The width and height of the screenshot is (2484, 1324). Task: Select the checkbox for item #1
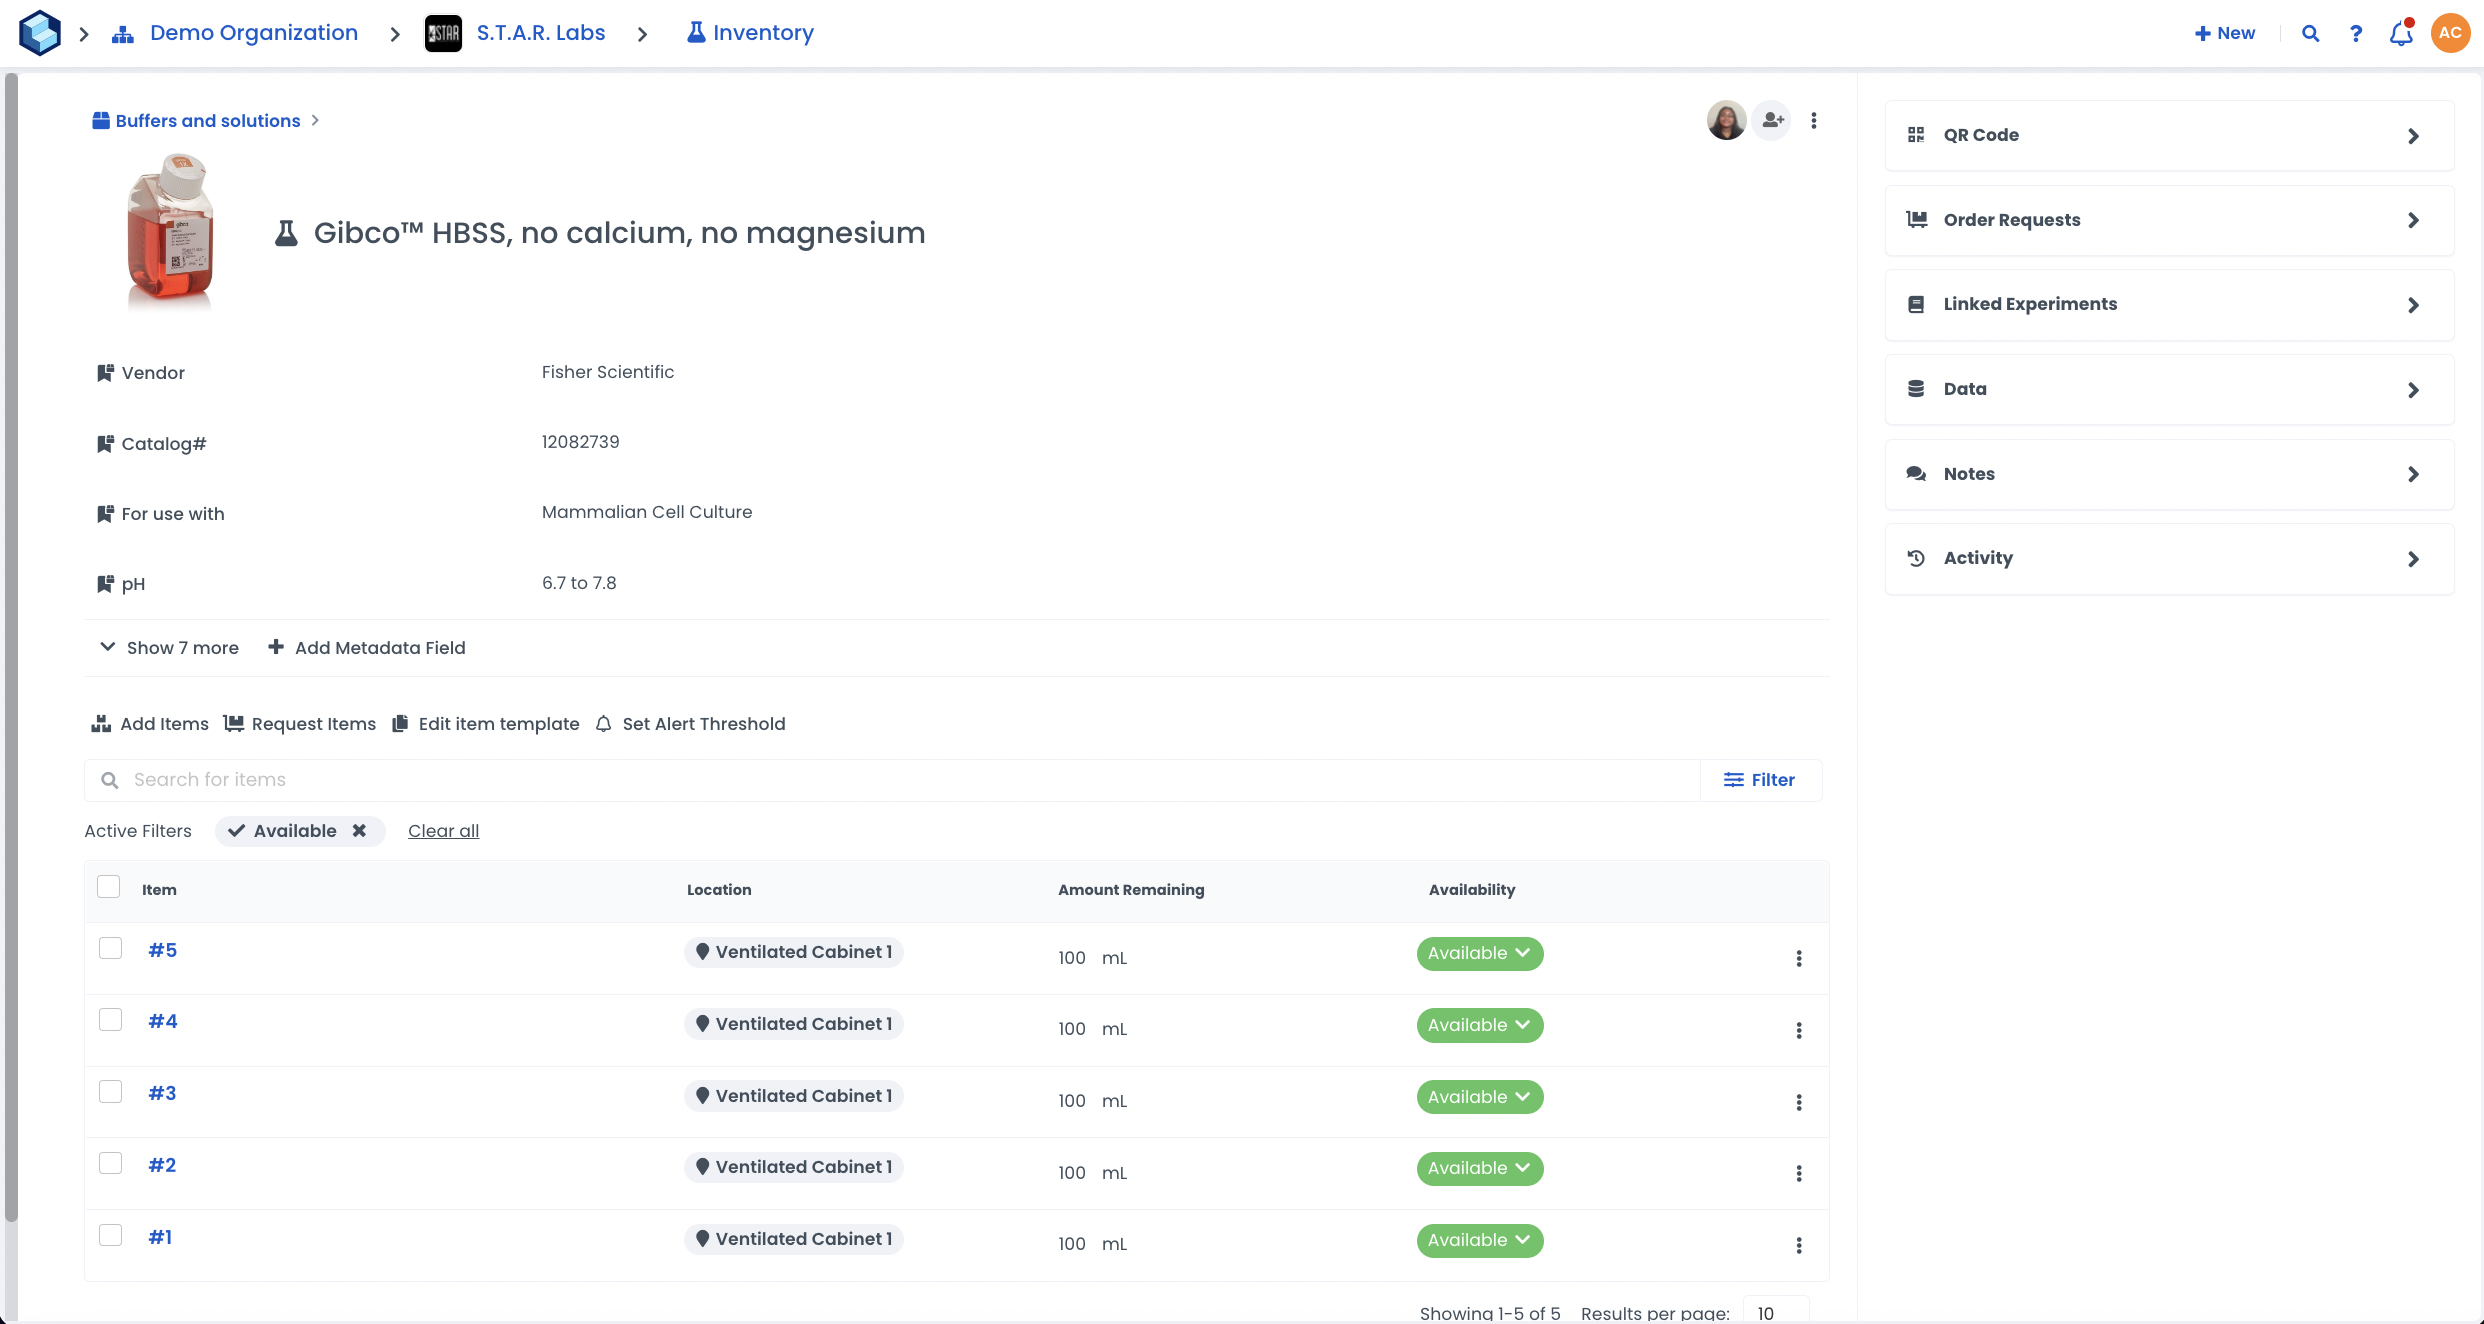click(x=110, y=1235)
